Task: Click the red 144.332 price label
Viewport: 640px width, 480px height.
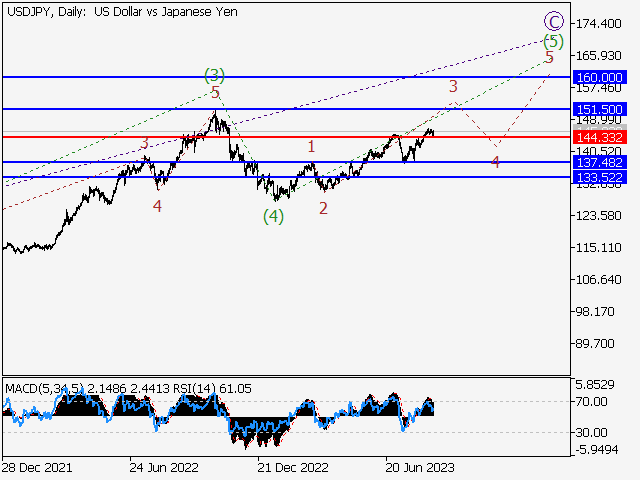Action: [x=600, y=137]
